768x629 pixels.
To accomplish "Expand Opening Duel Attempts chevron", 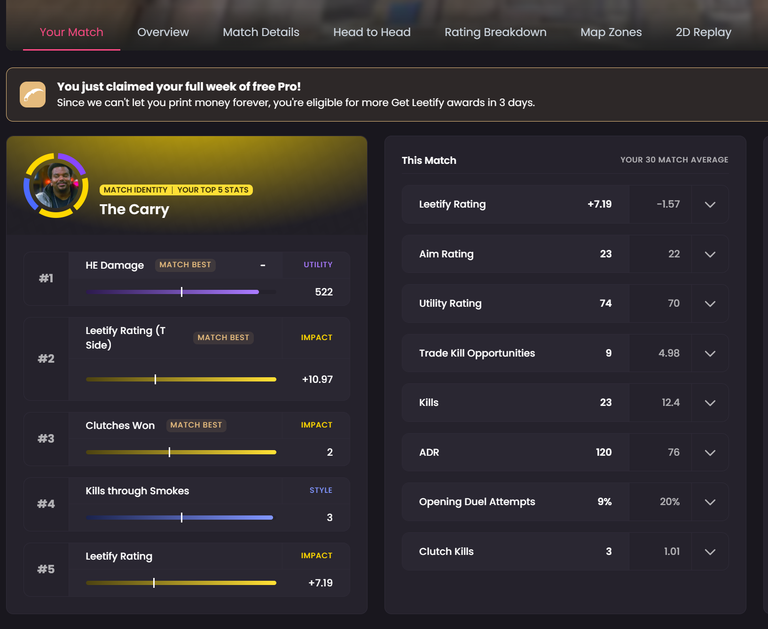I will tap(710, 502).
